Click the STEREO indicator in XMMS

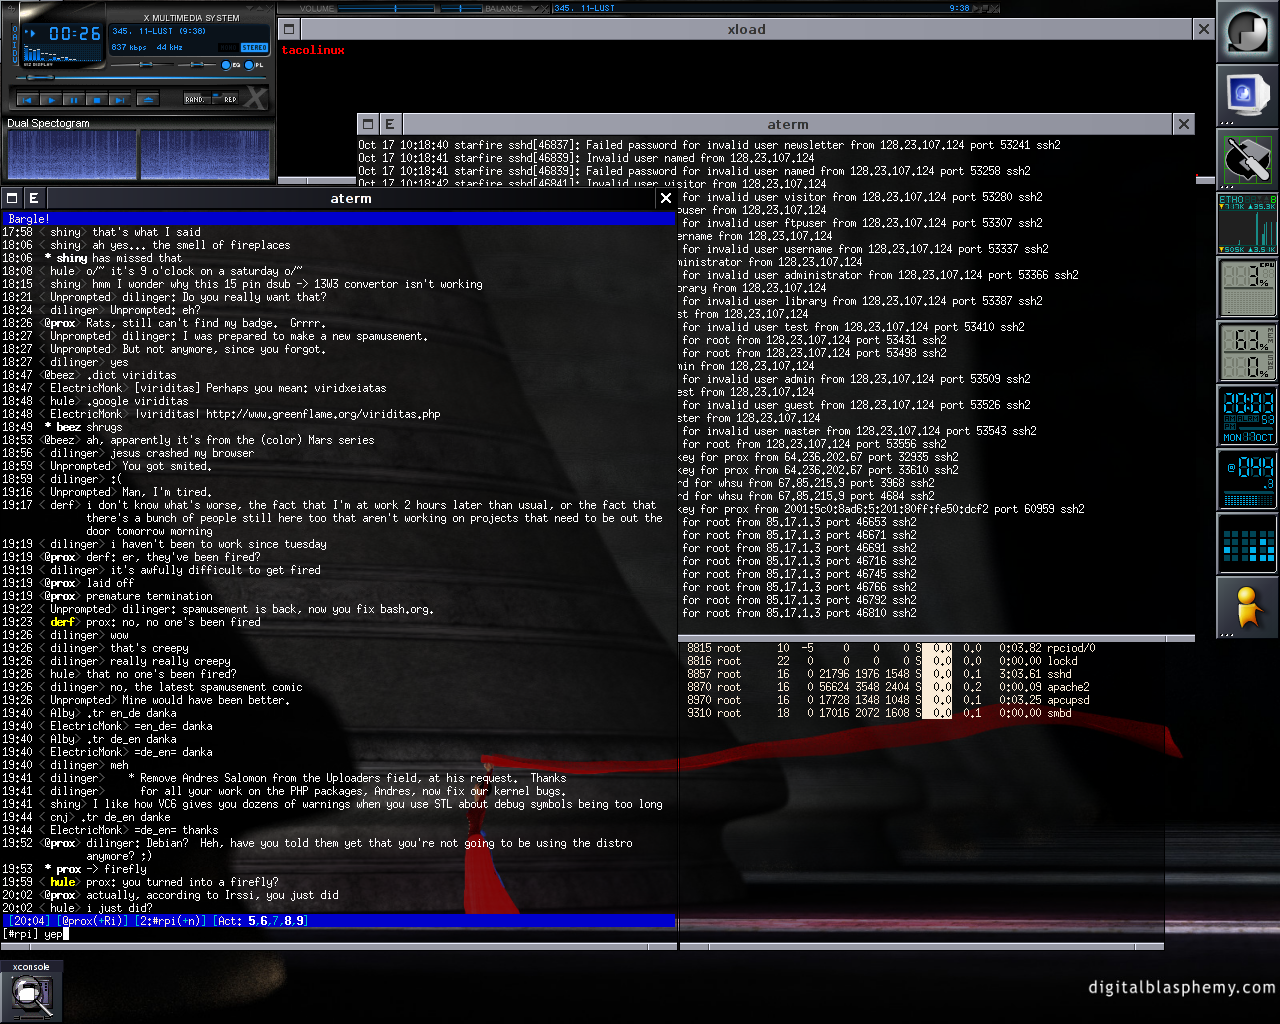(255, 47)
